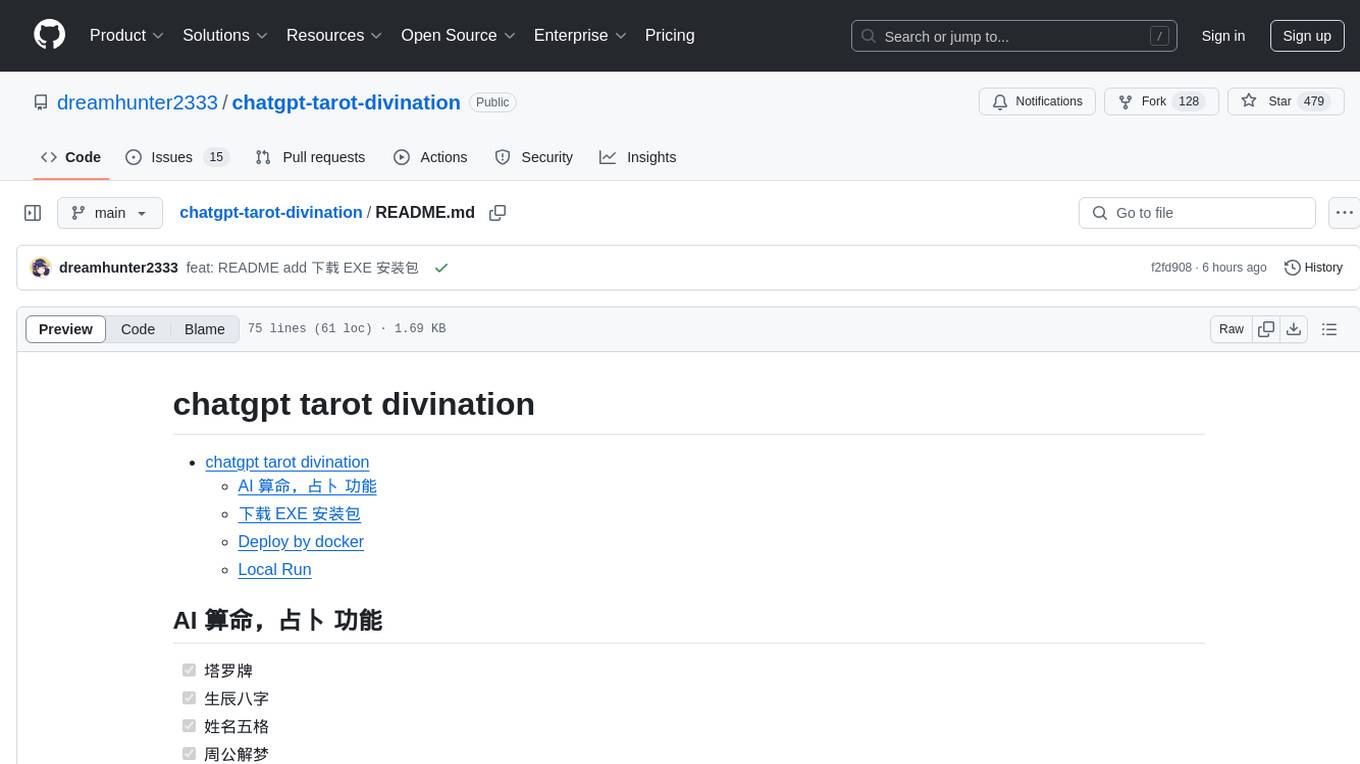Screen dimensions: 1360x764
Task: Open the Raw file view
Action: pyautogui.click(x=1231, y=329)
